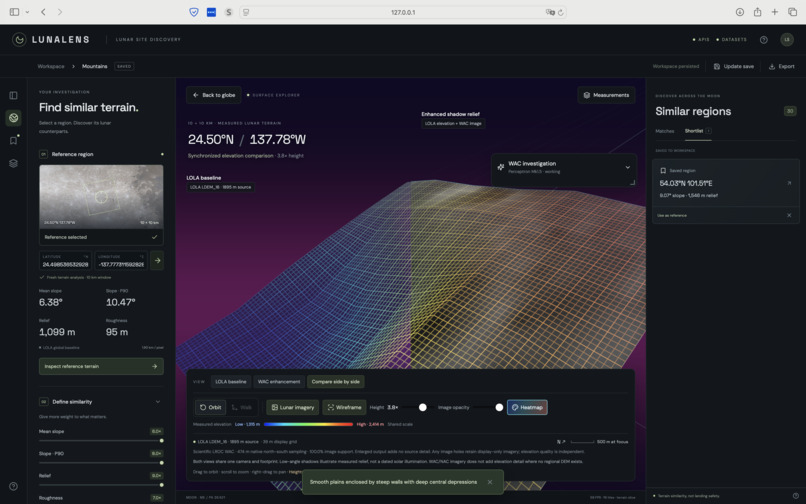Open the LS user avatar menu
This screenshot has width=806, height=504.
coord(787,40)
